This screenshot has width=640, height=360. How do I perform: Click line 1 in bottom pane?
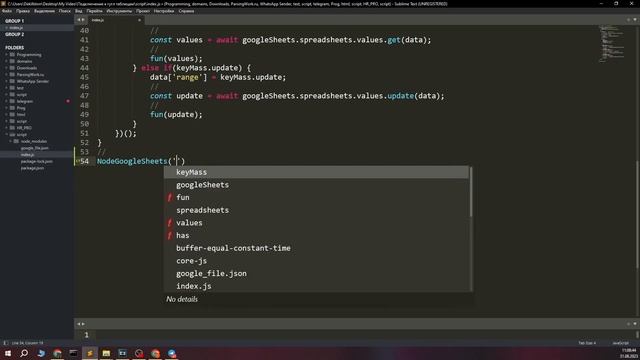pos(86,335)
